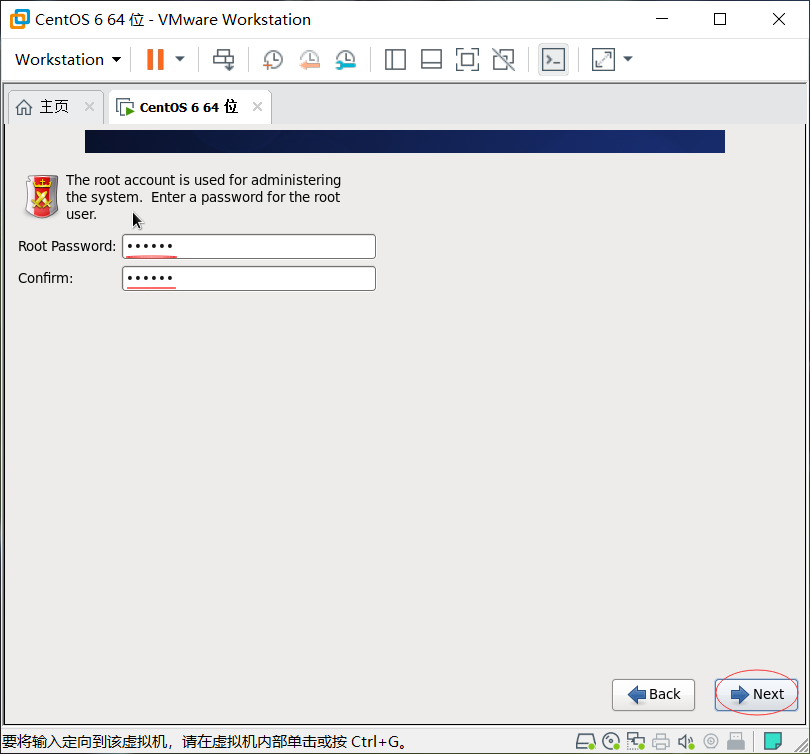Click the gray drive device status icon
The image size is (810, 754).
(736, 742)
